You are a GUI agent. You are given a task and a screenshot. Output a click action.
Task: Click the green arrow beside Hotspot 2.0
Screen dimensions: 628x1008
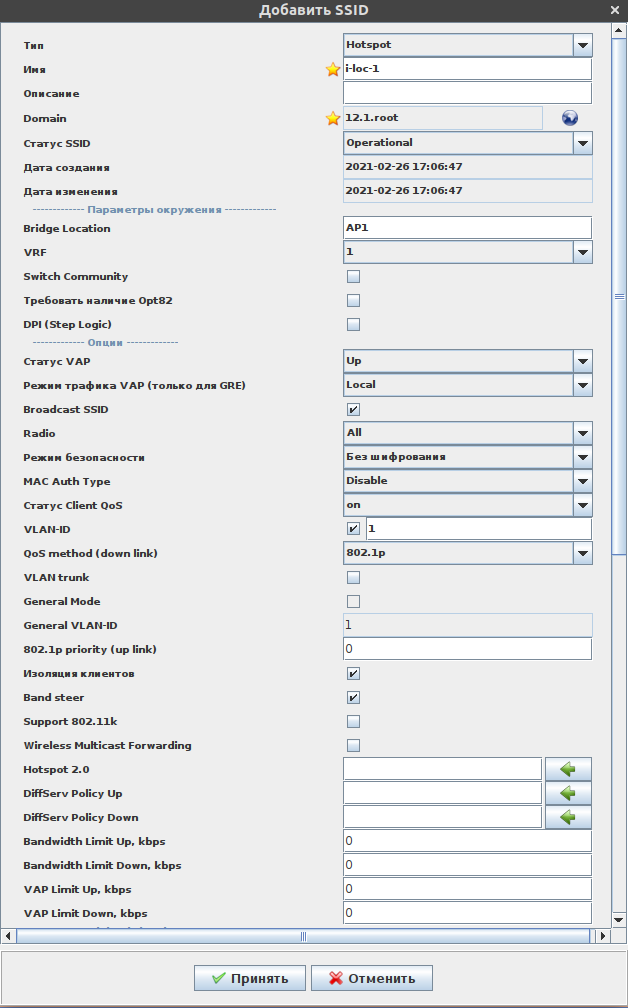coord(568,769)
